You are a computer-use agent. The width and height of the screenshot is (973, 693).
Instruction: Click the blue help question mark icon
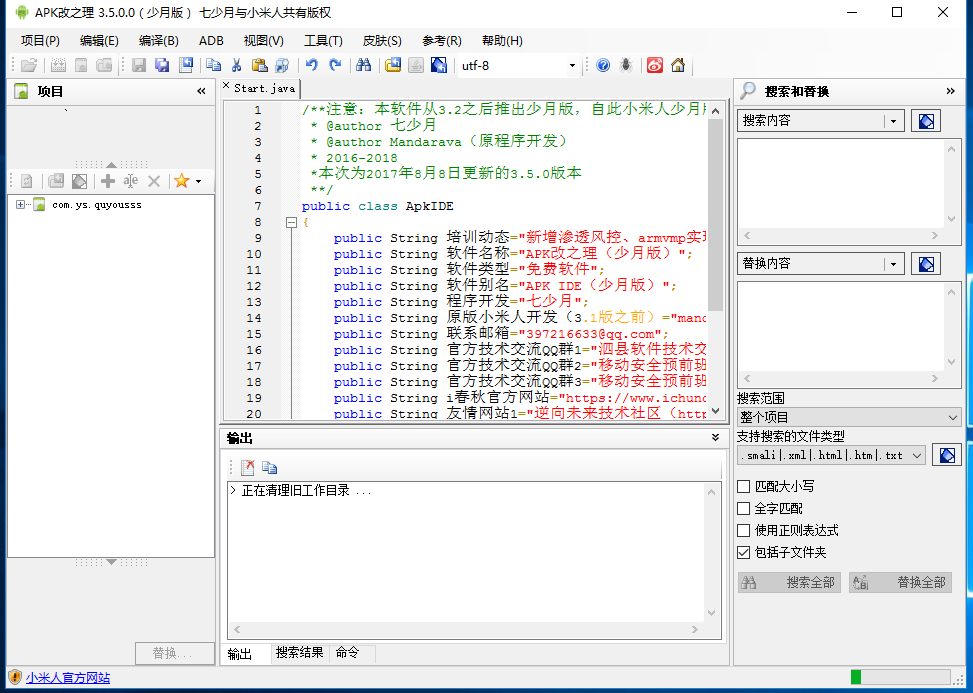coord(603,65)
